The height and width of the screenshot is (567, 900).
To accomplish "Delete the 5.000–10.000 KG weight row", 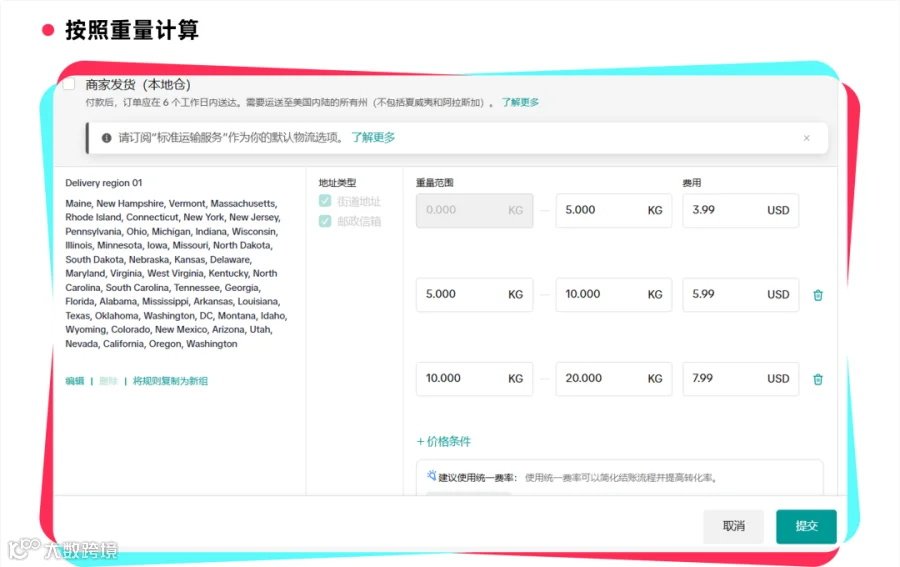I will pos(818,295).
